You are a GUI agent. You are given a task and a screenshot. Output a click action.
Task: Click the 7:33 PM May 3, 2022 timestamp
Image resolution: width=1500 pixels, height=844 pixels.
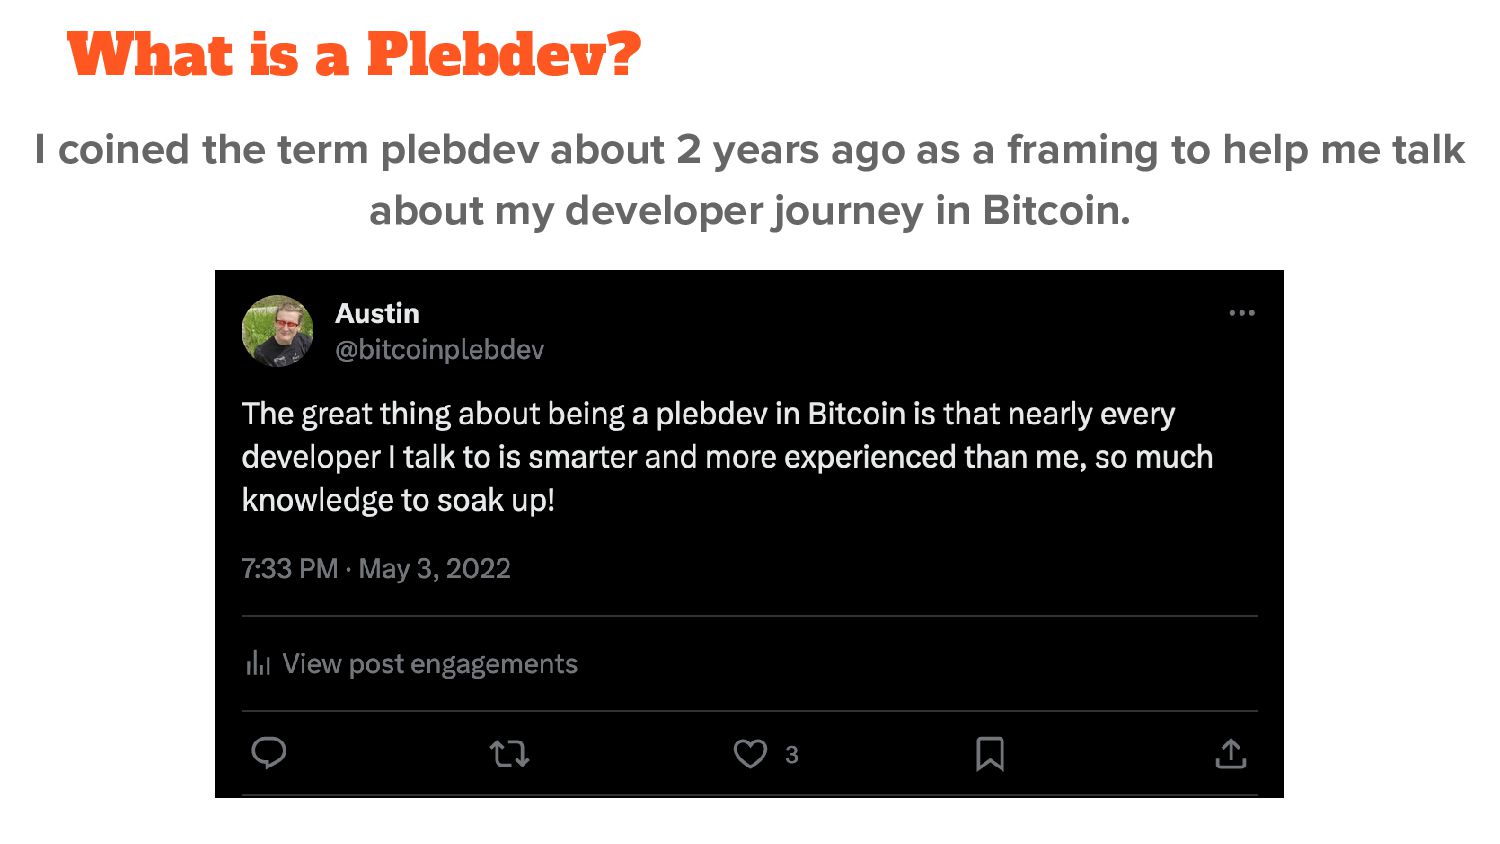coord(376,569)
